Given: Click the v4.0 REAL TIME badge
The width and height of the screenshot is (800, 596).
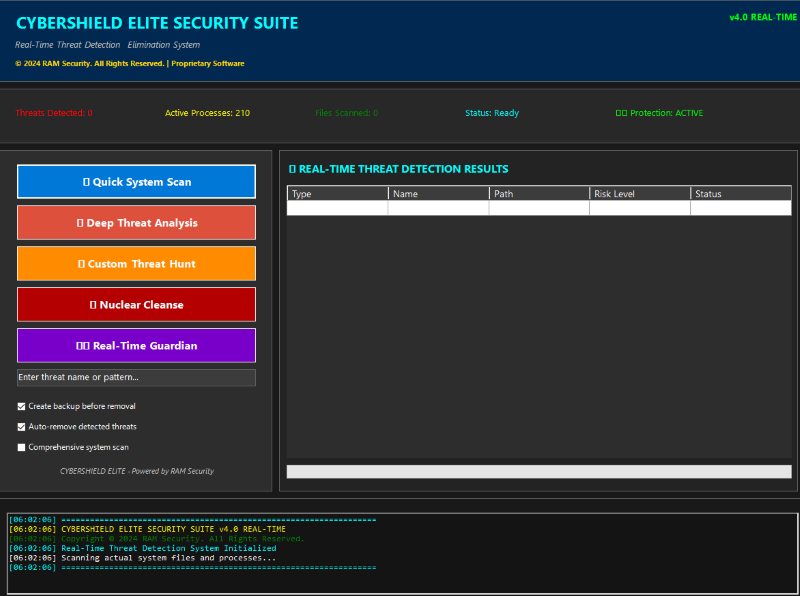Looking at the screenshot, I should coord(764,18).
